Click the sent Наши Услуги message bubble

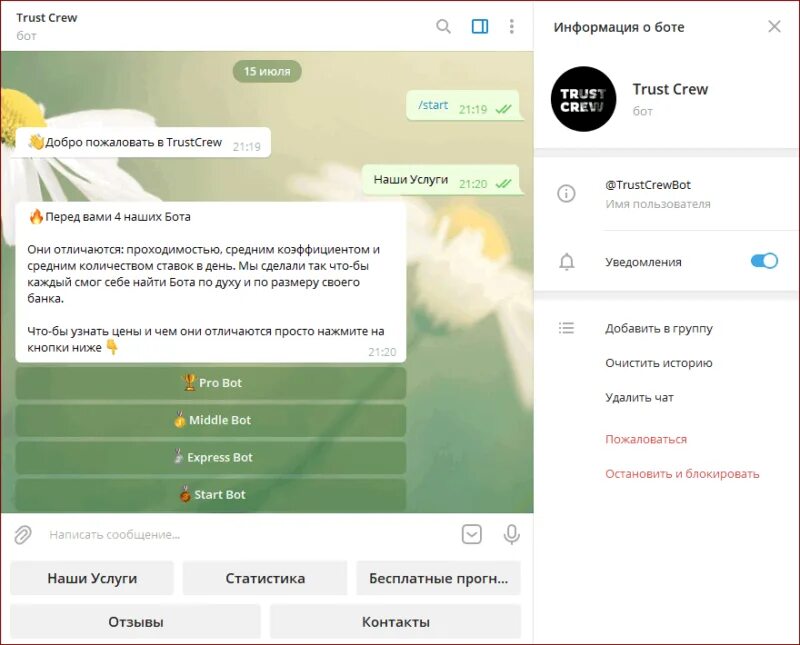coord(440,180)
